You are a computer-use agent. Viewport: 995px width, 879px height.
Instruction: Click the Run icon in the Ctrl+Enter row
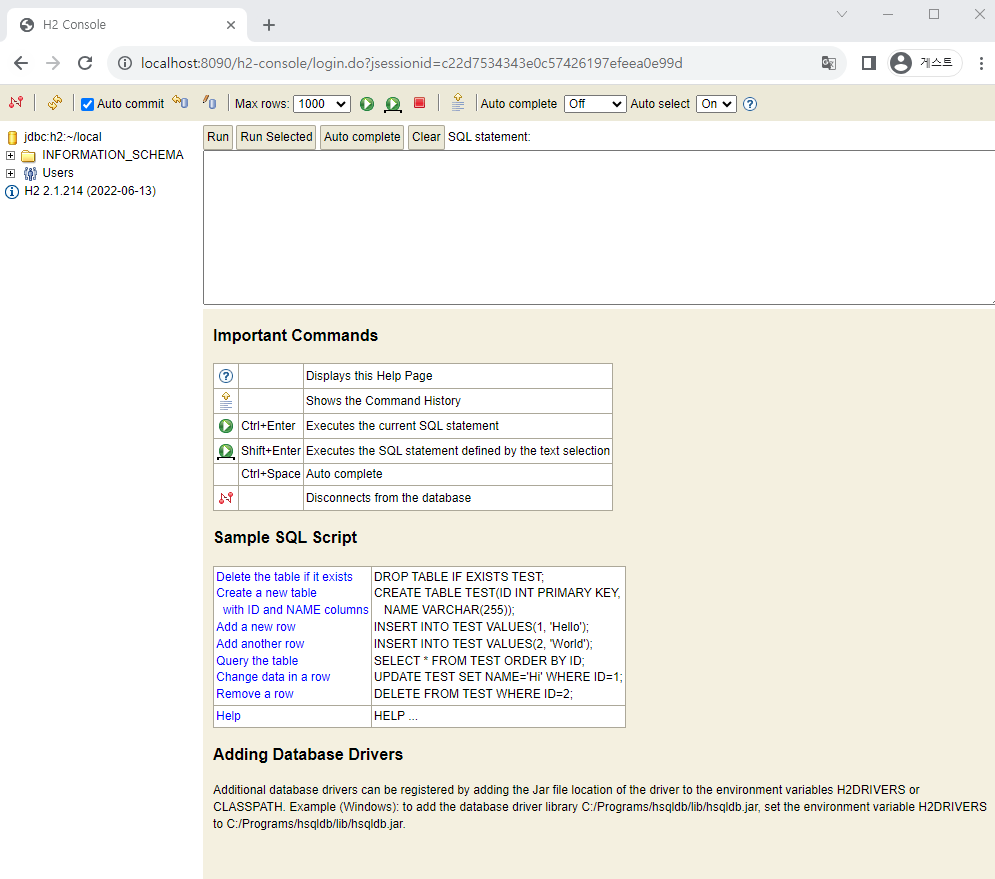pyautogui.click(x=226, y=426)
